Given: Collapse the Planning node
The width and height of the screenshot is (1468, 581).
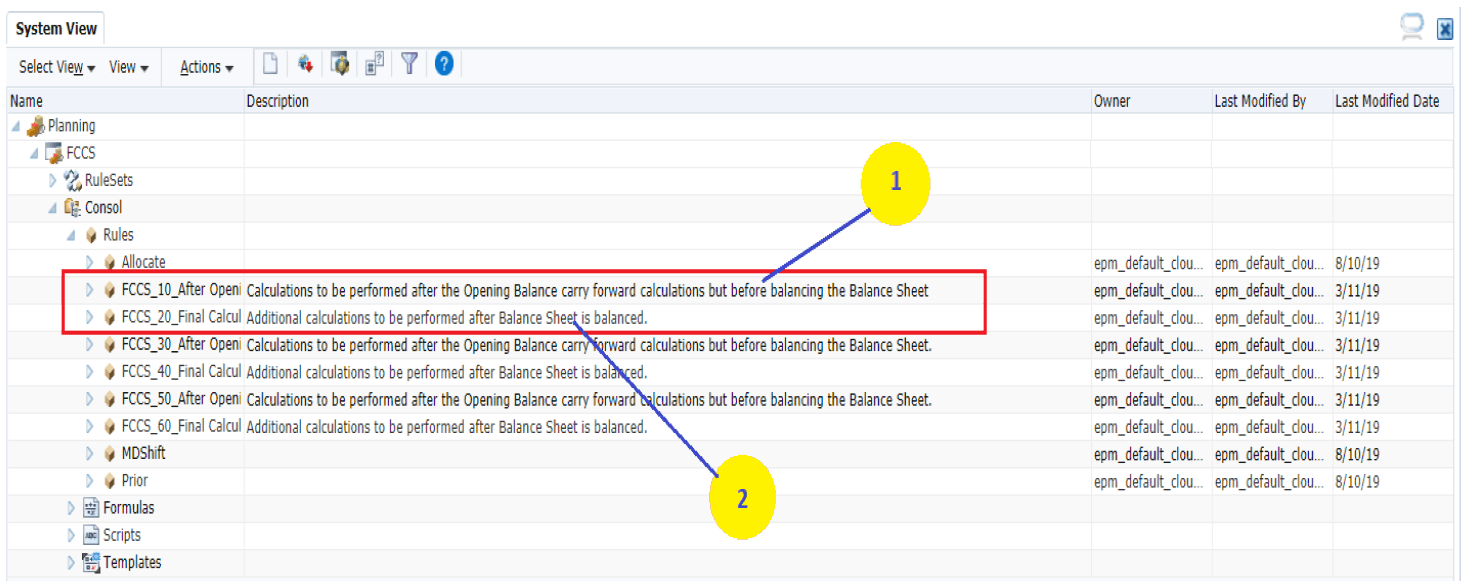Looking at the screenshot, I should click(16, 127).
